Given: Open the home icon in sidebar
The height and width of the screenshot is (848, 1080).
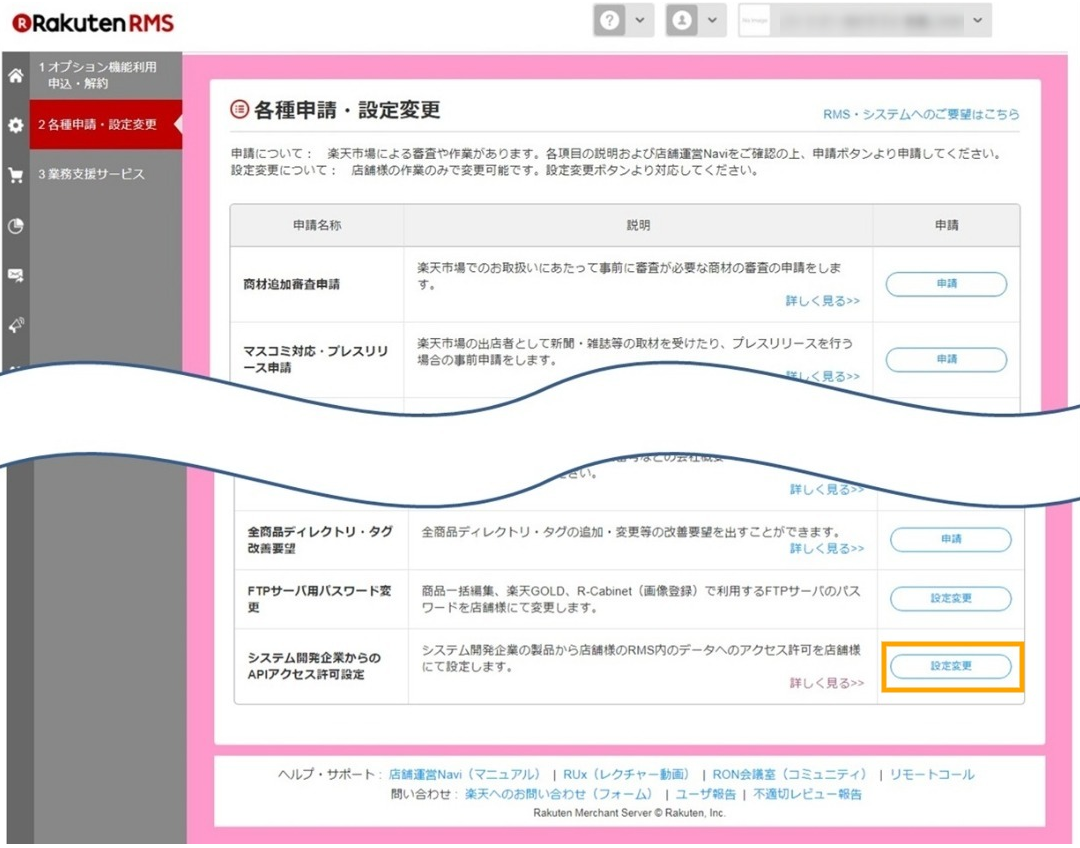Looking at the screenshot, I should point(15,75).
